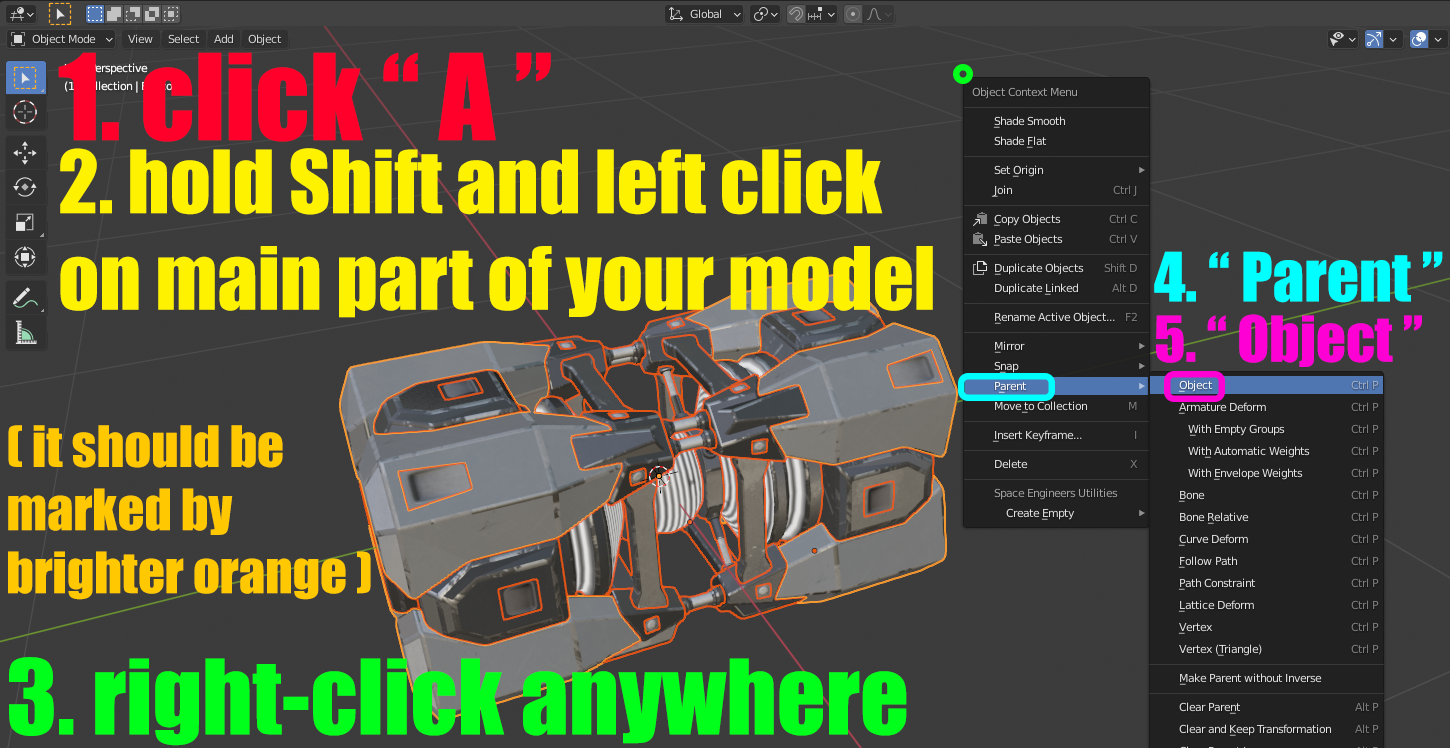Image resolution: width=1450 pixels, height=748 pixels.
Task: Activate the 3D Cursor tool
Action: [26, 113]
